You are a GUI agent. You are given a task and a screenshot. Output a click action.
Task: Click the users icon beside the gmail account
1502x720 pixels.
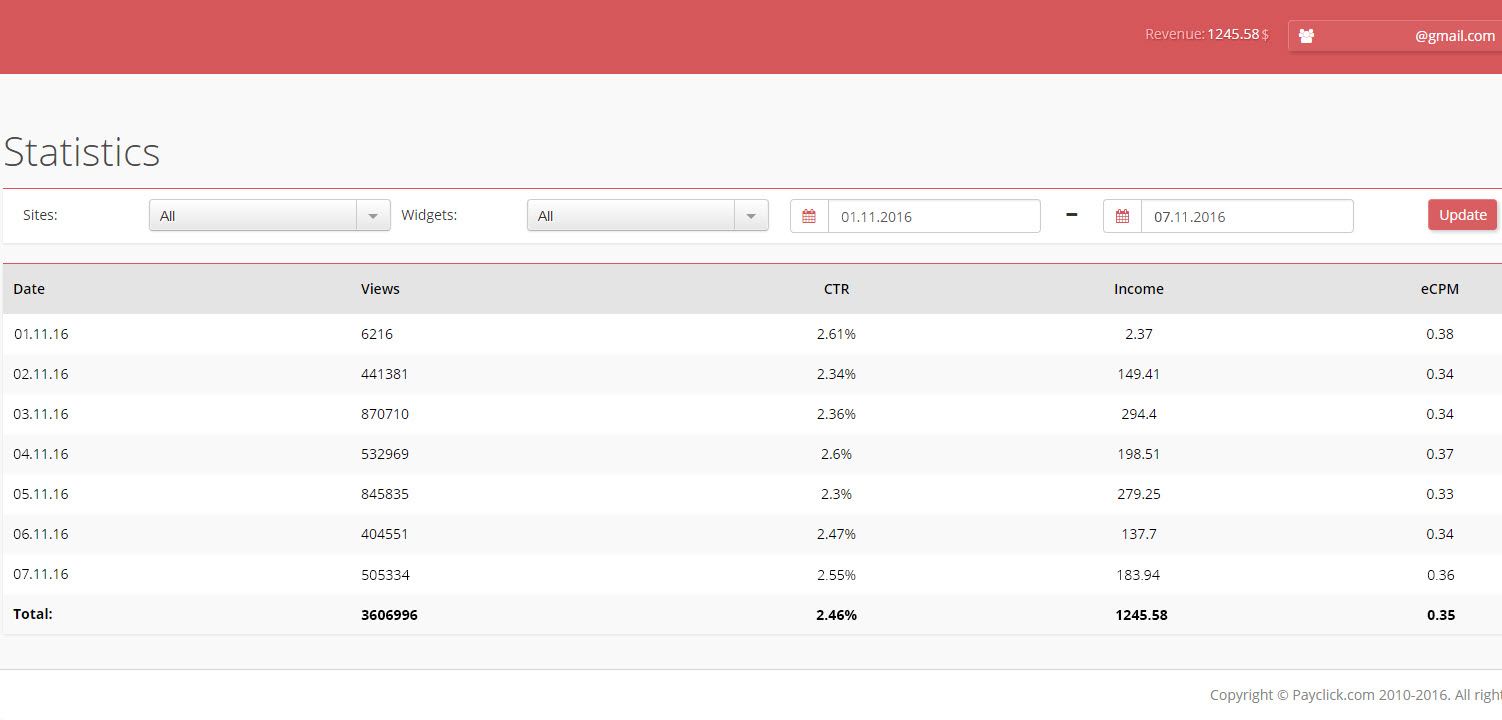(x=1306, y=36)
